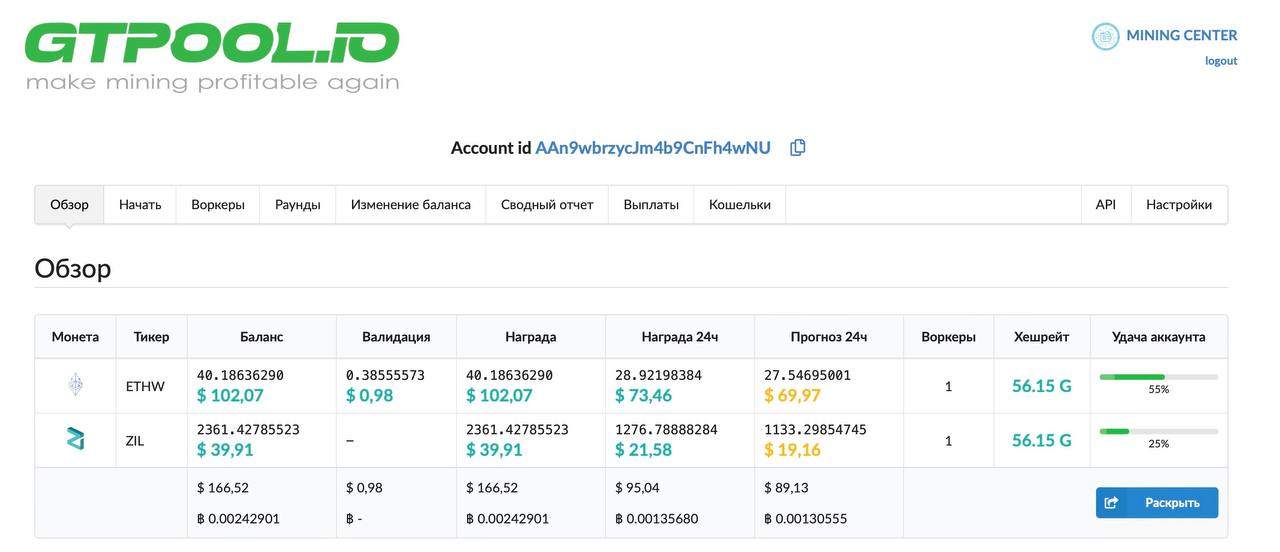The image size is (1280, 552).
Task: Select the Выплаты tab
Action: pos(651,205)
